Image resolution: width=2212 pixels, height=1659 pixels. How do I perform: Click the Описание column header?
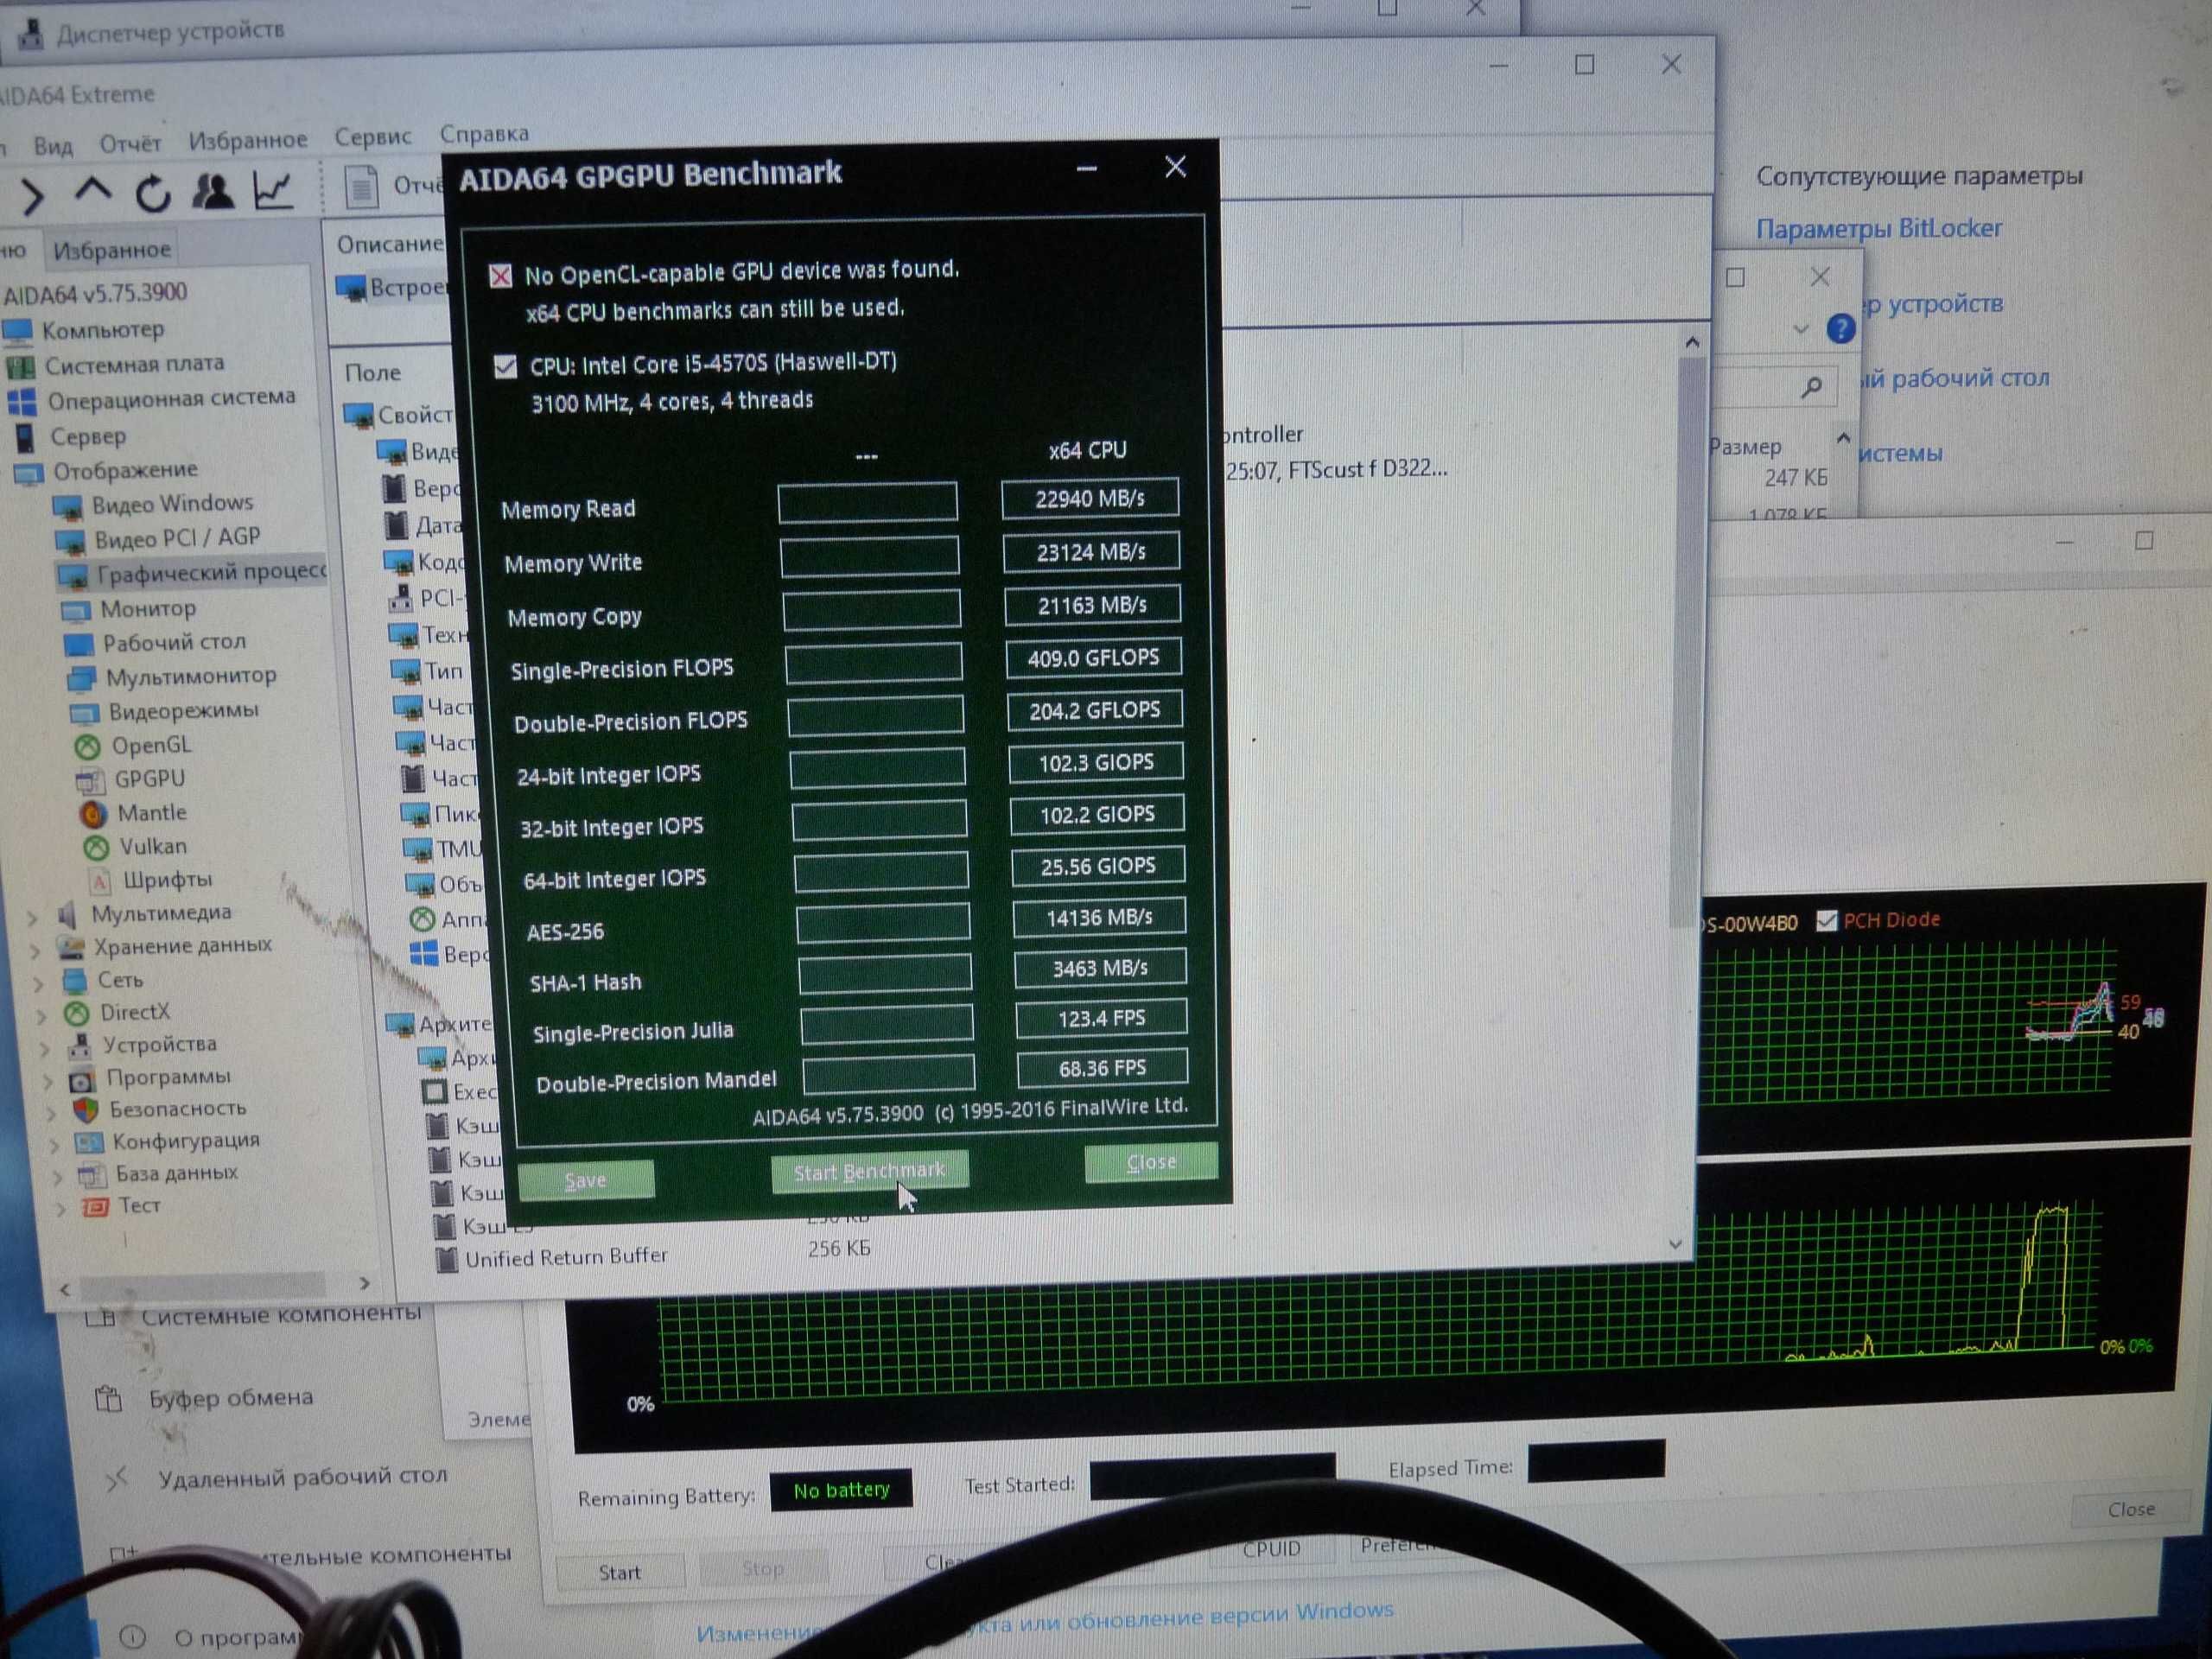tap(390, 244)
